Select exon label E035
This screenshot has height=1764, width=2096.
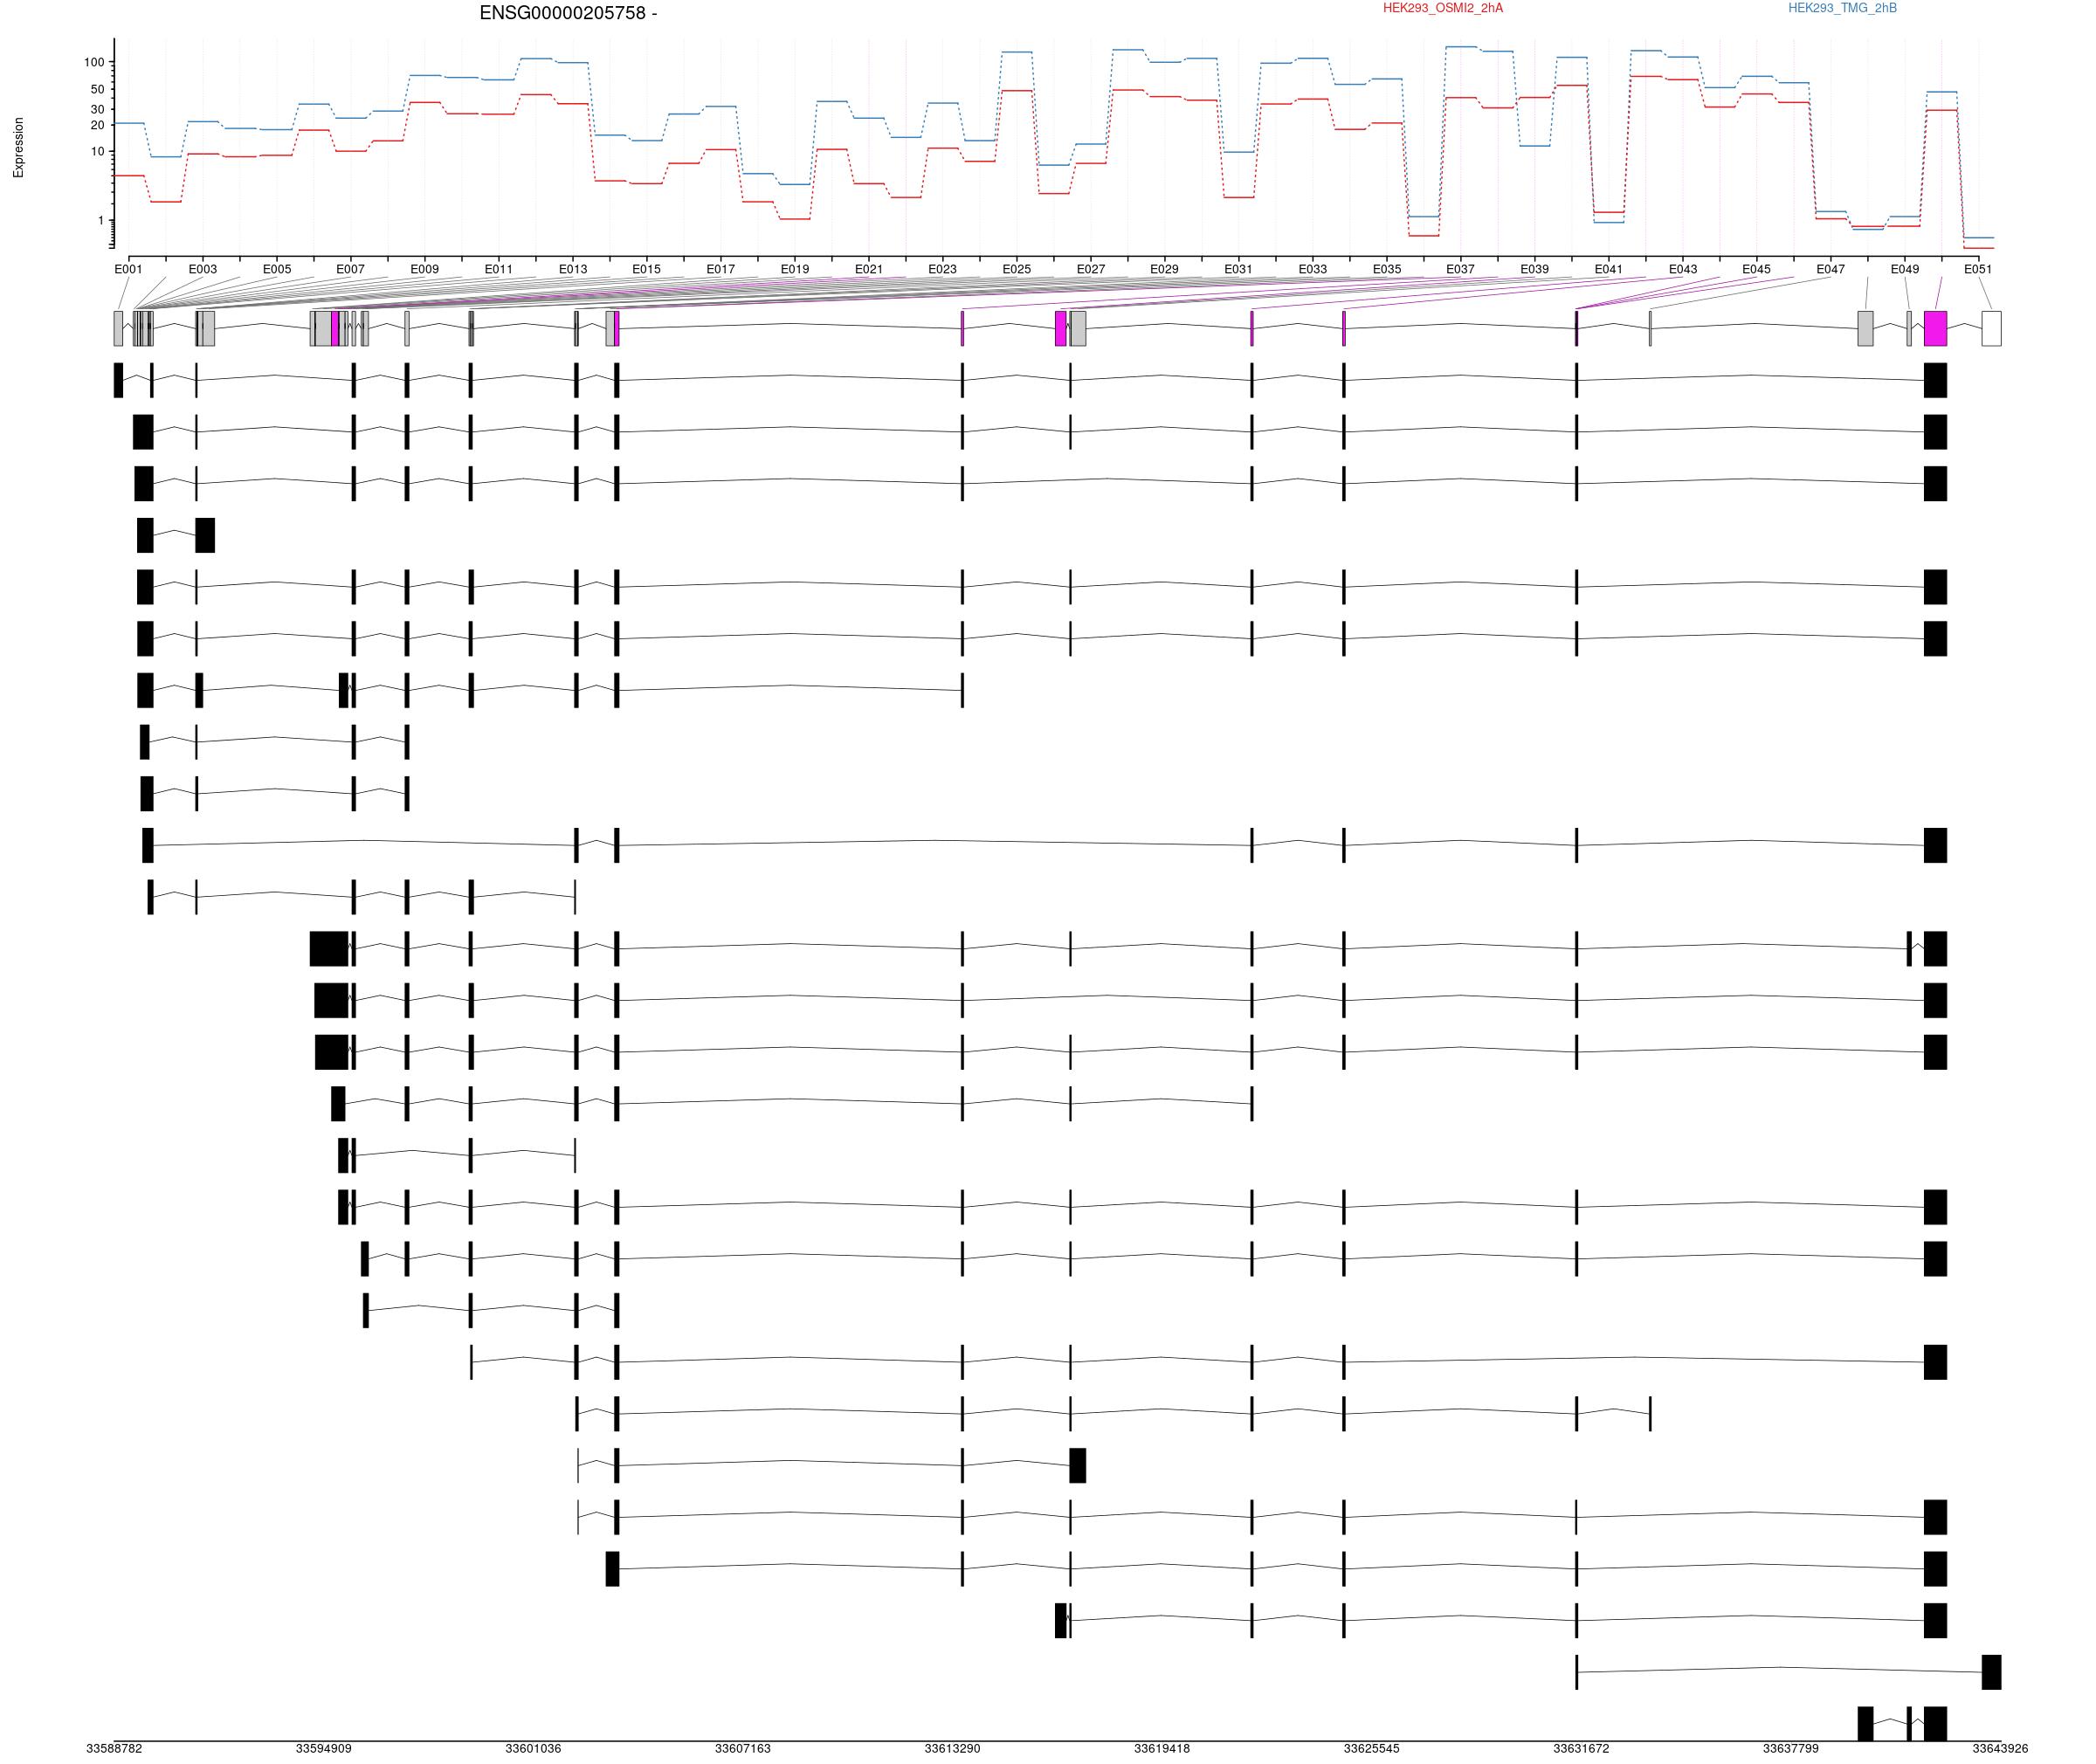pyautogui.click(x=1387, y=269)
